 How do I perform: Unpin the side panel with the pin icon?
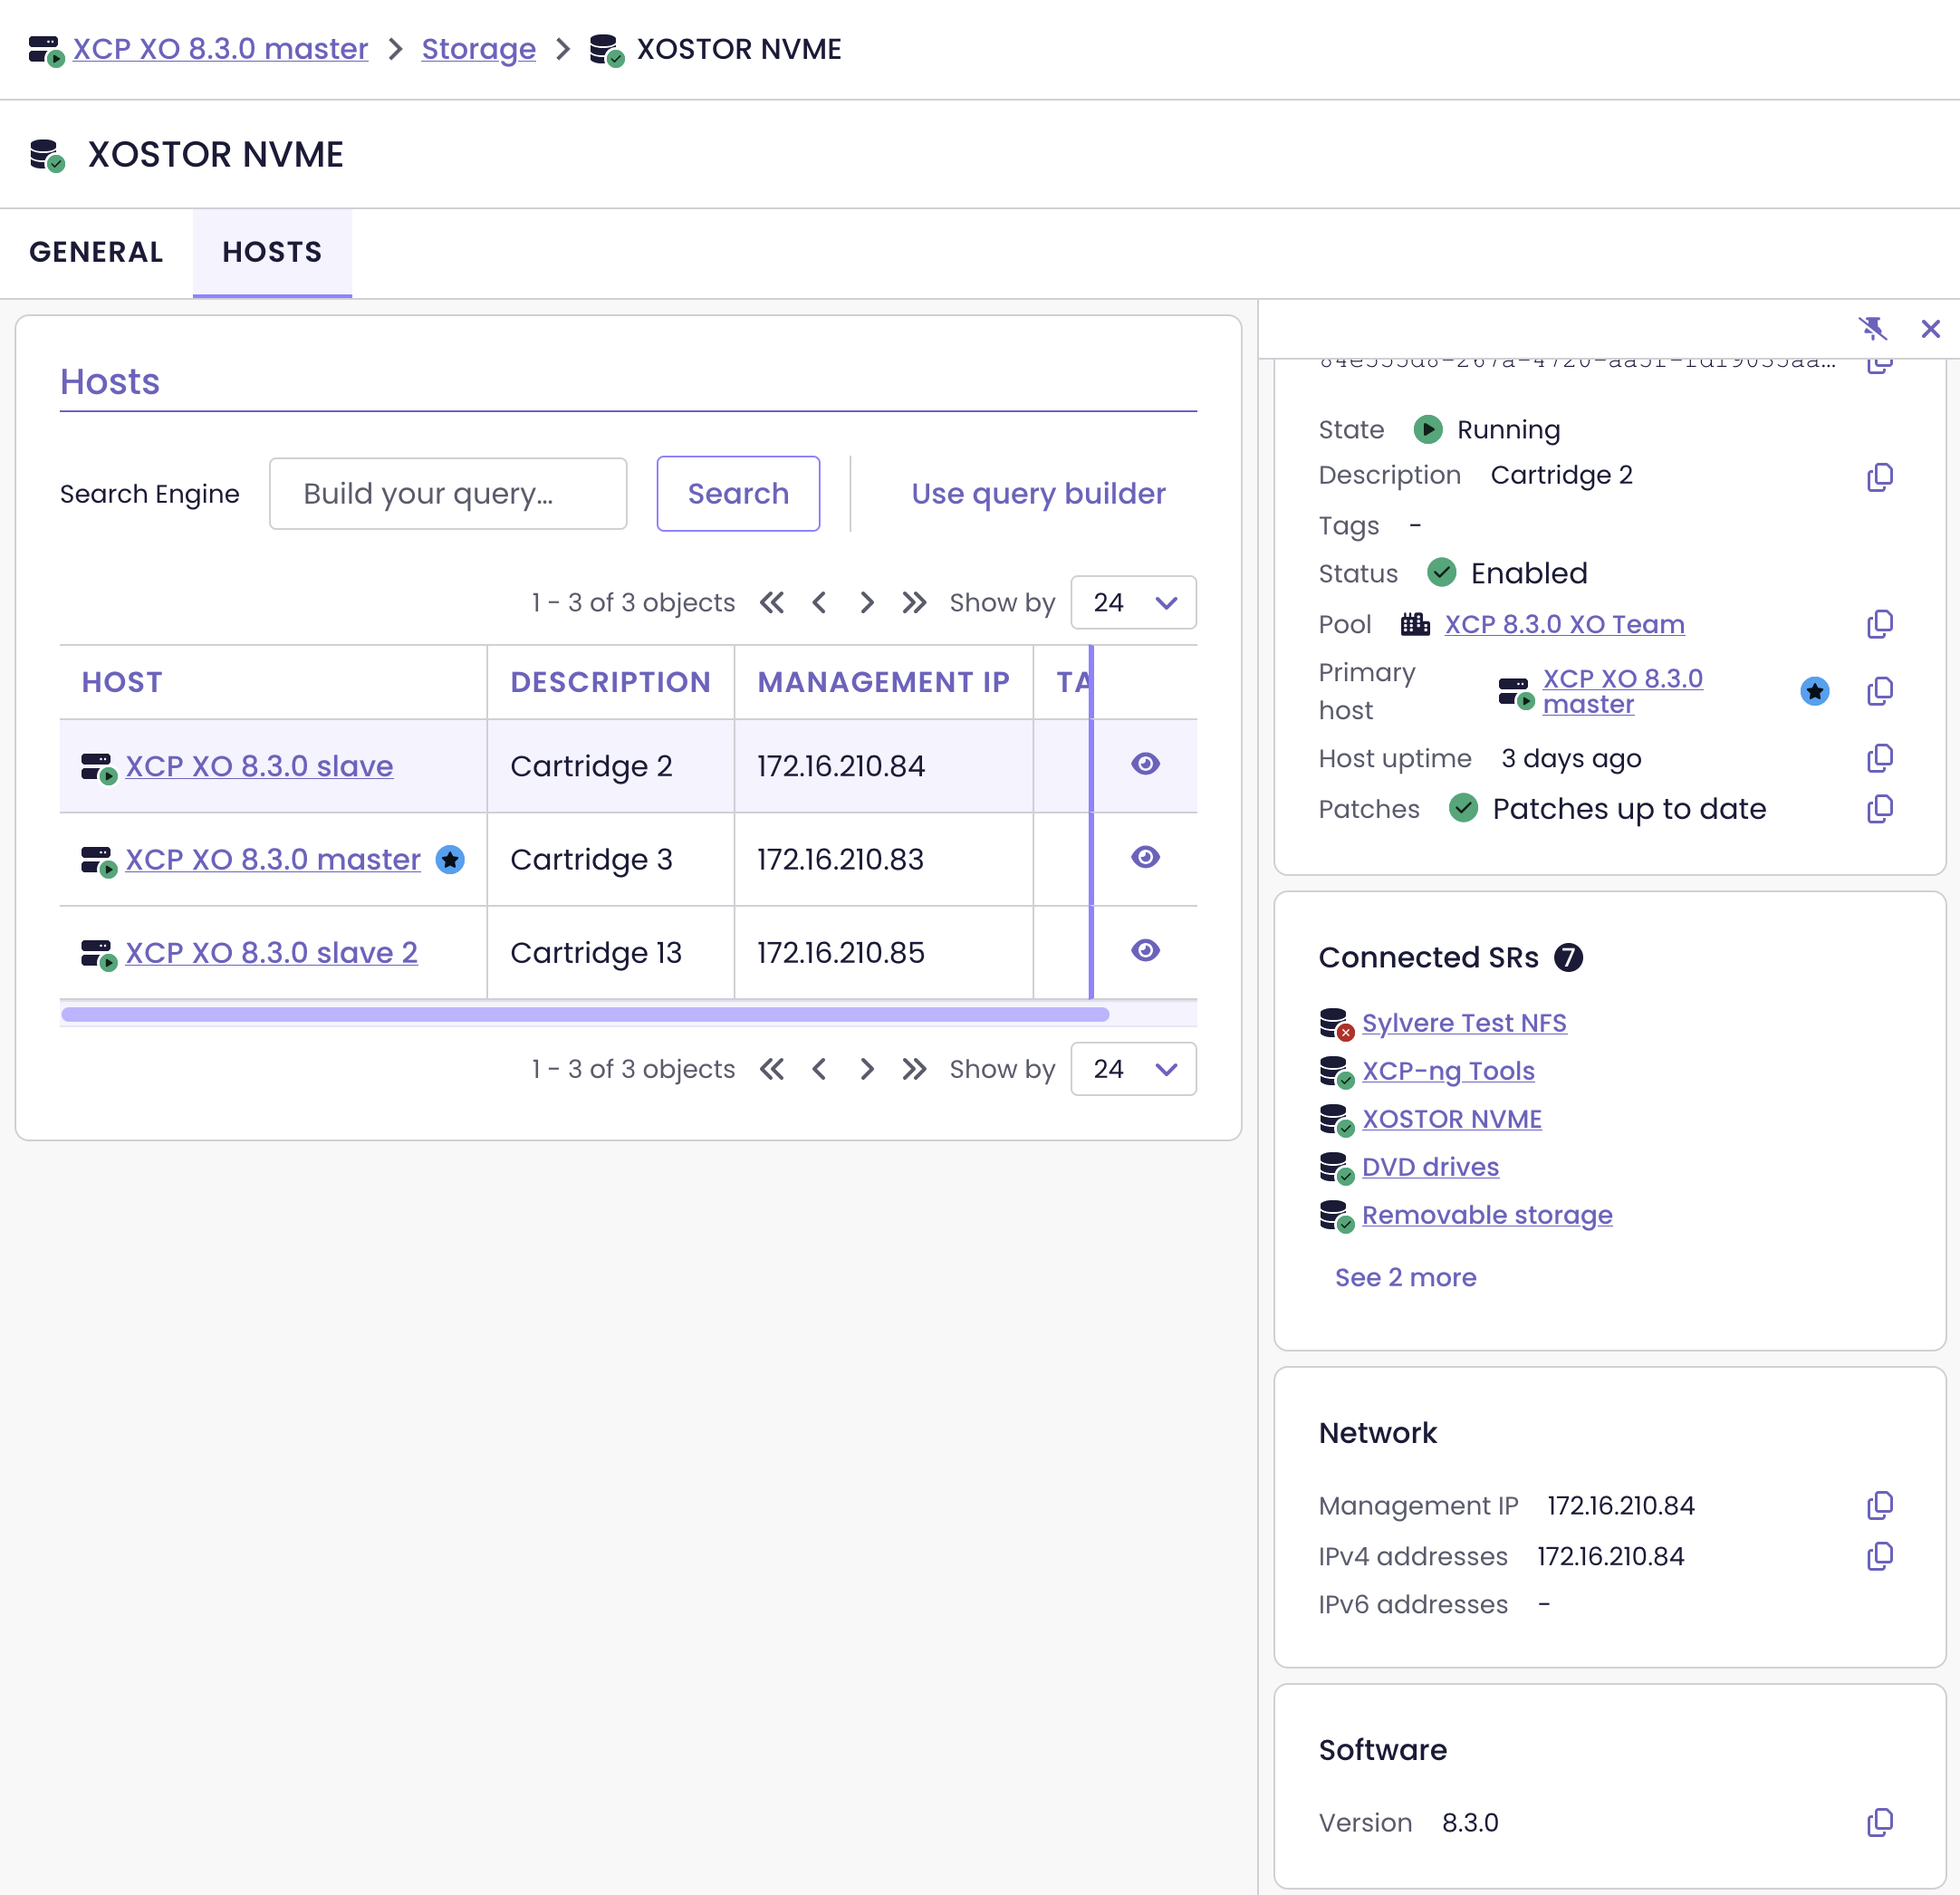1872,328
